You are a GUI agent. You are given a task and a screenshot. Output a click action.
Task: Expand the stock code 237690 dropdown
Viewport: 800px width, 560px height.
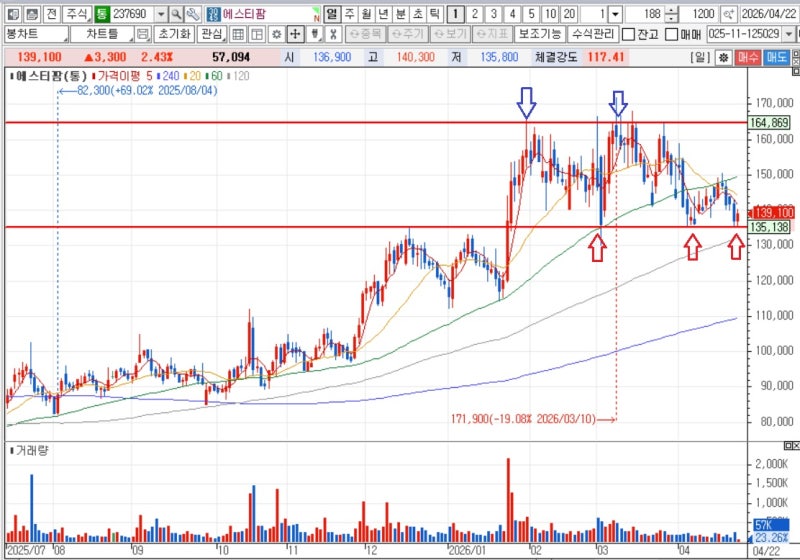point(161,15)
